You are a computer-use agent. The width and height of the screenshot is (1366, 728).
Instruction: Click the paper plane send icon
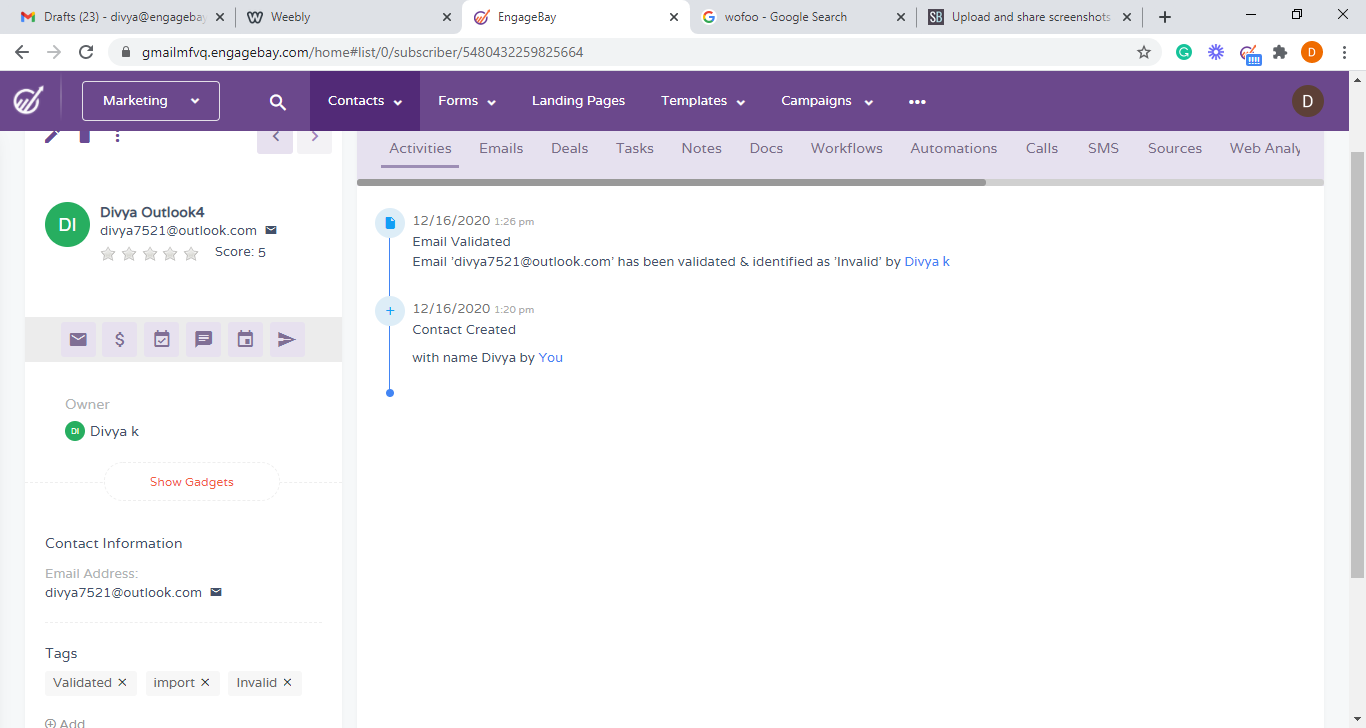coord(287,340)
